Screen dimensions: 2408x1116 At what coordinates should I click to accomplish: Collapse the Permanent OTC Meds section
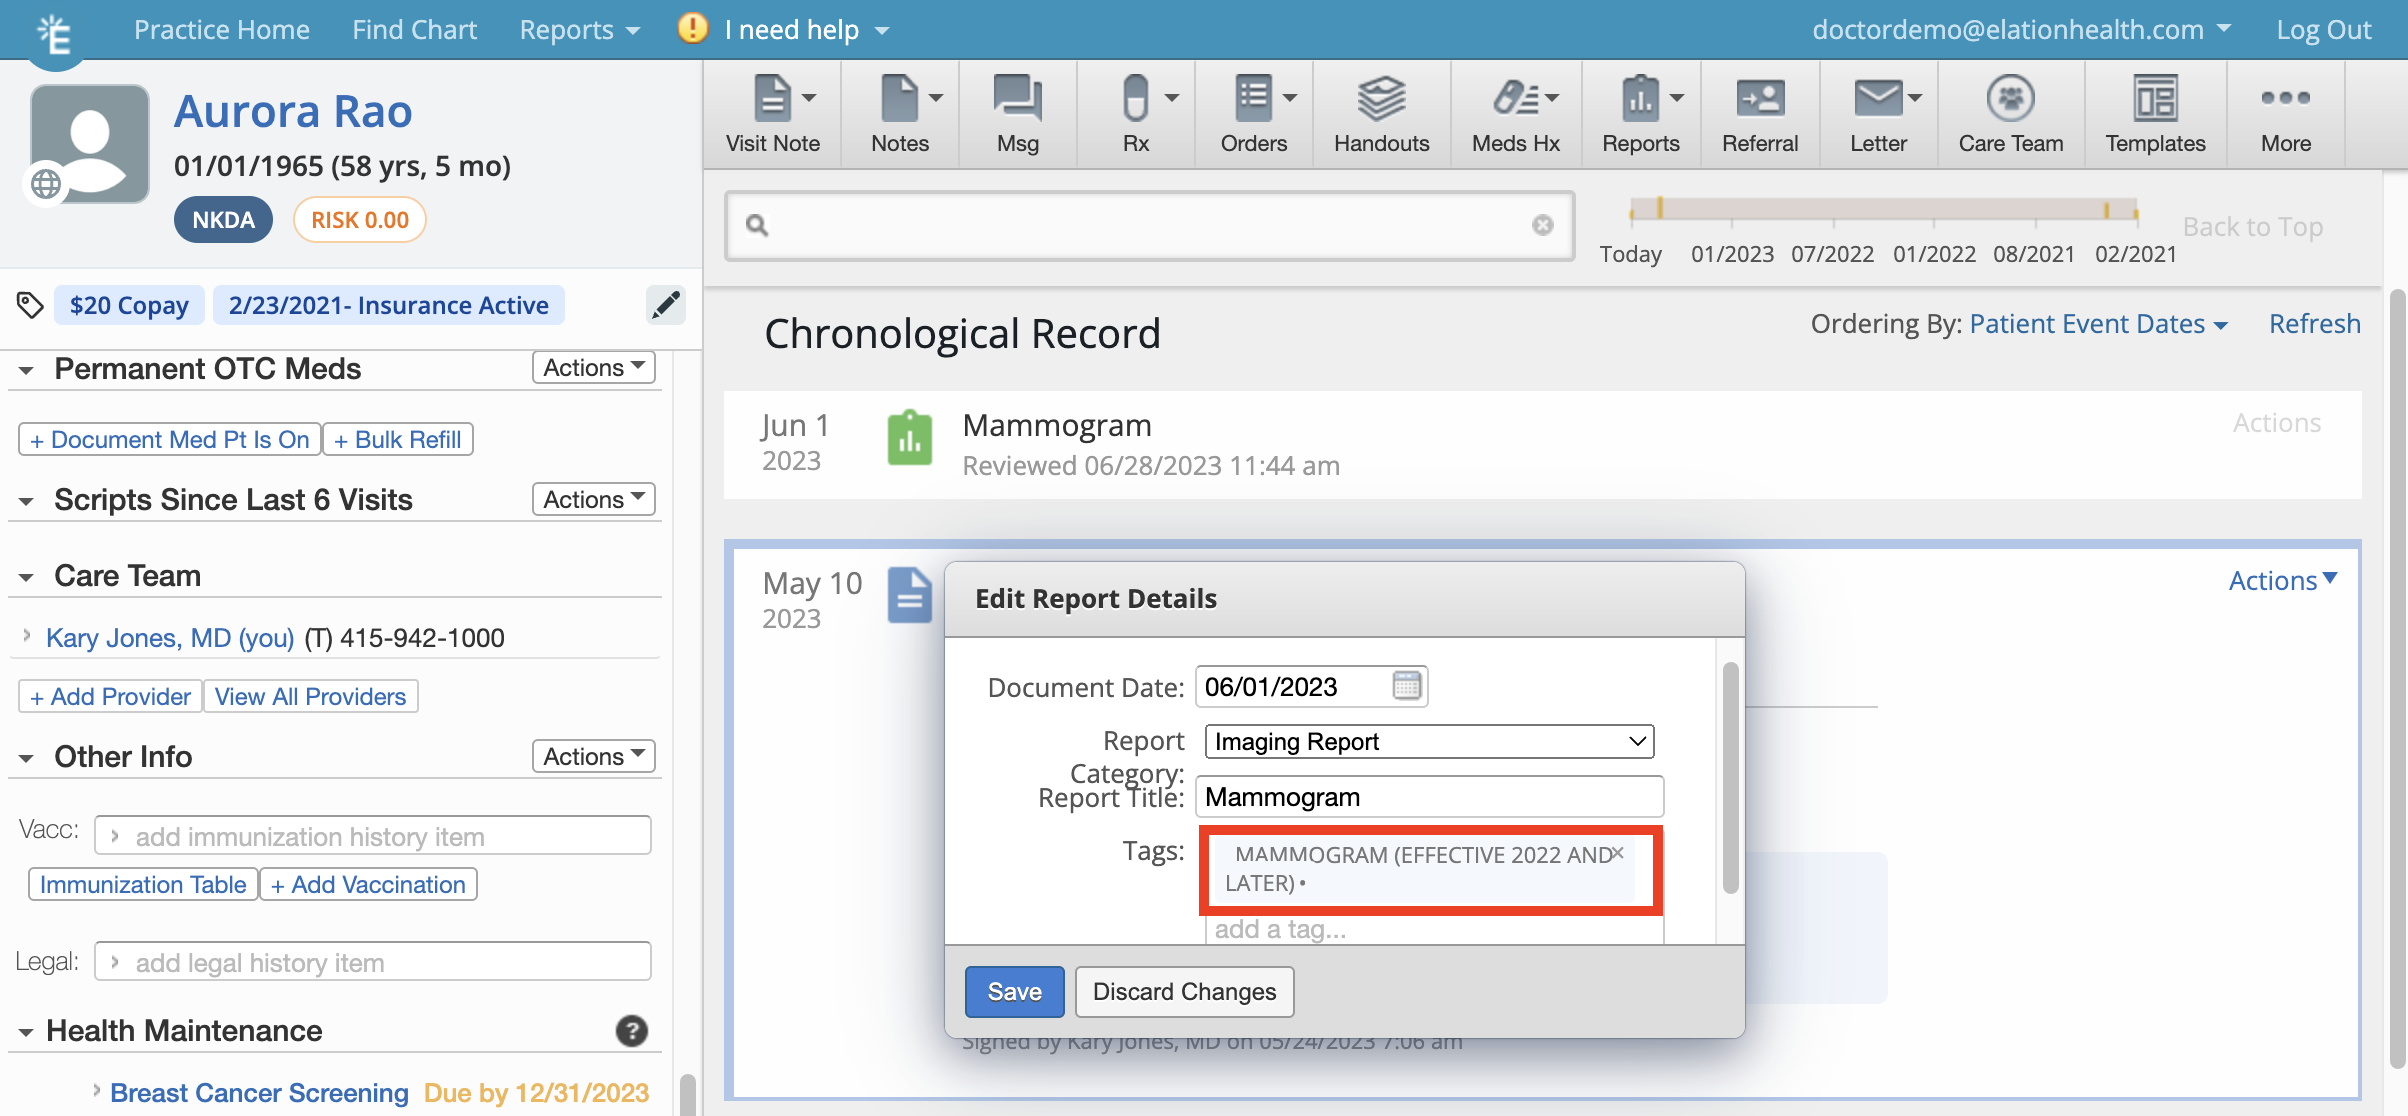27,370
